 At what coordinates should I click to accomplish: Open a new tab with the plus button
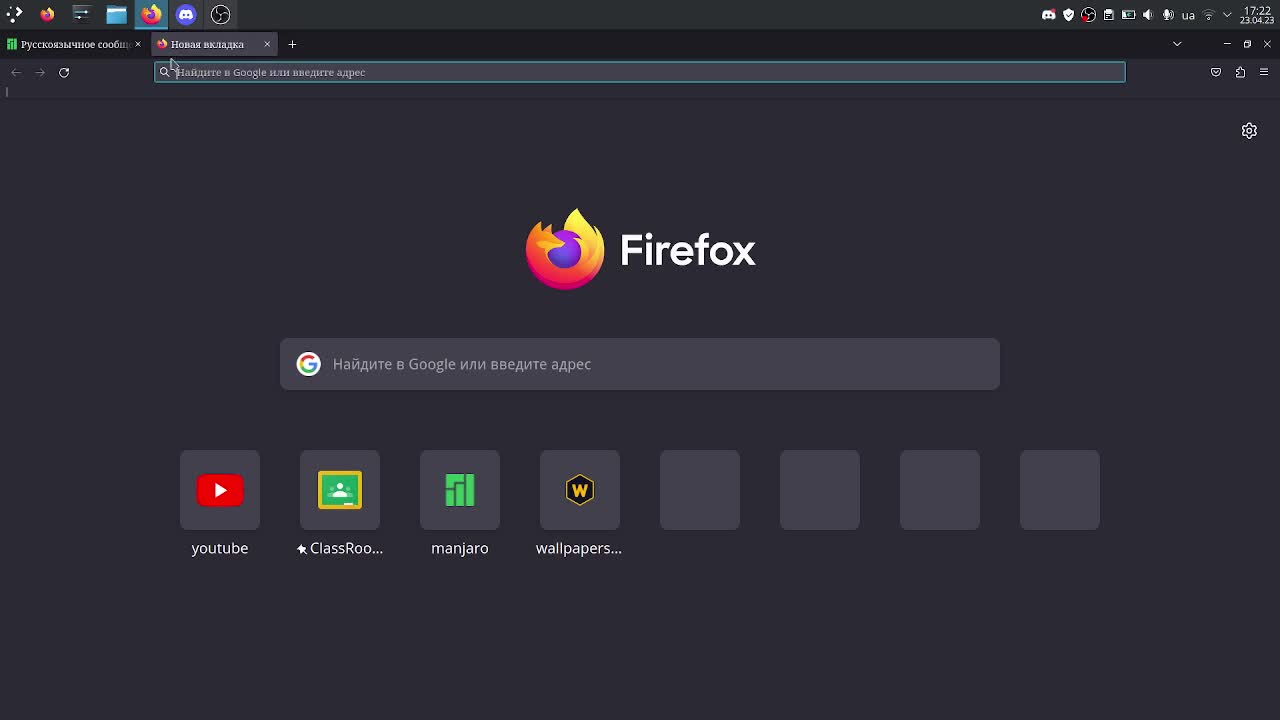[292, 44]
